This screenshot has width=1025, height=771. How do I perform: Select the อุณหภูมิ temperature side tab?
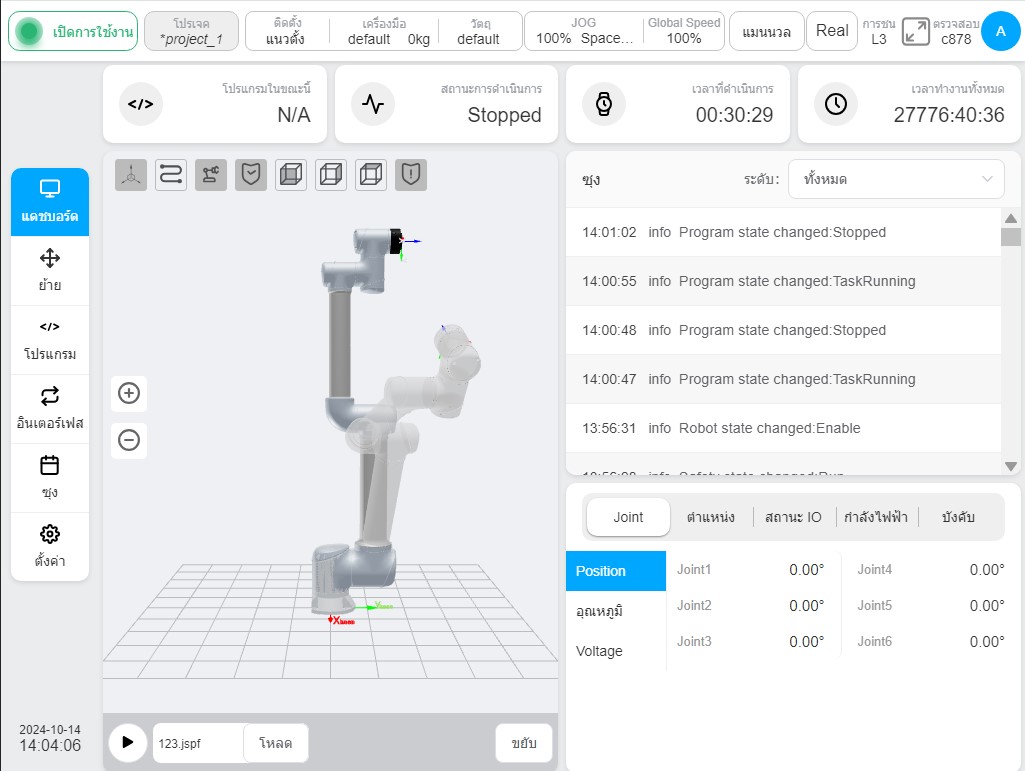616,611
